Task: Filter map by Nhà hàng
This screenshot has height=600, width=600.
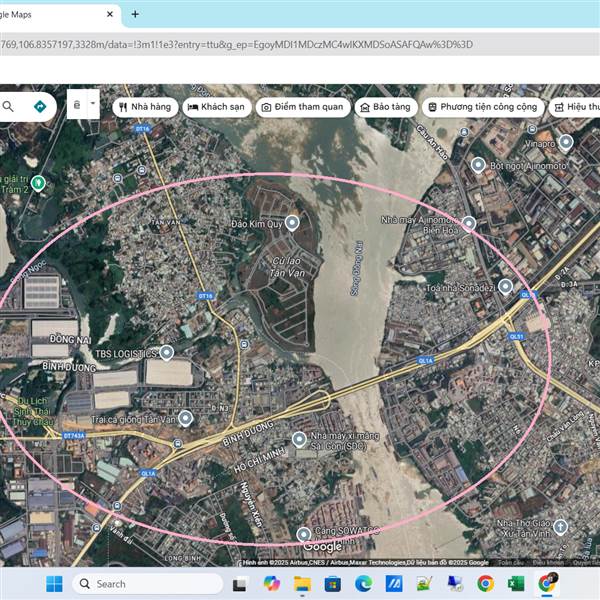Action: click(x=145, y=107)
